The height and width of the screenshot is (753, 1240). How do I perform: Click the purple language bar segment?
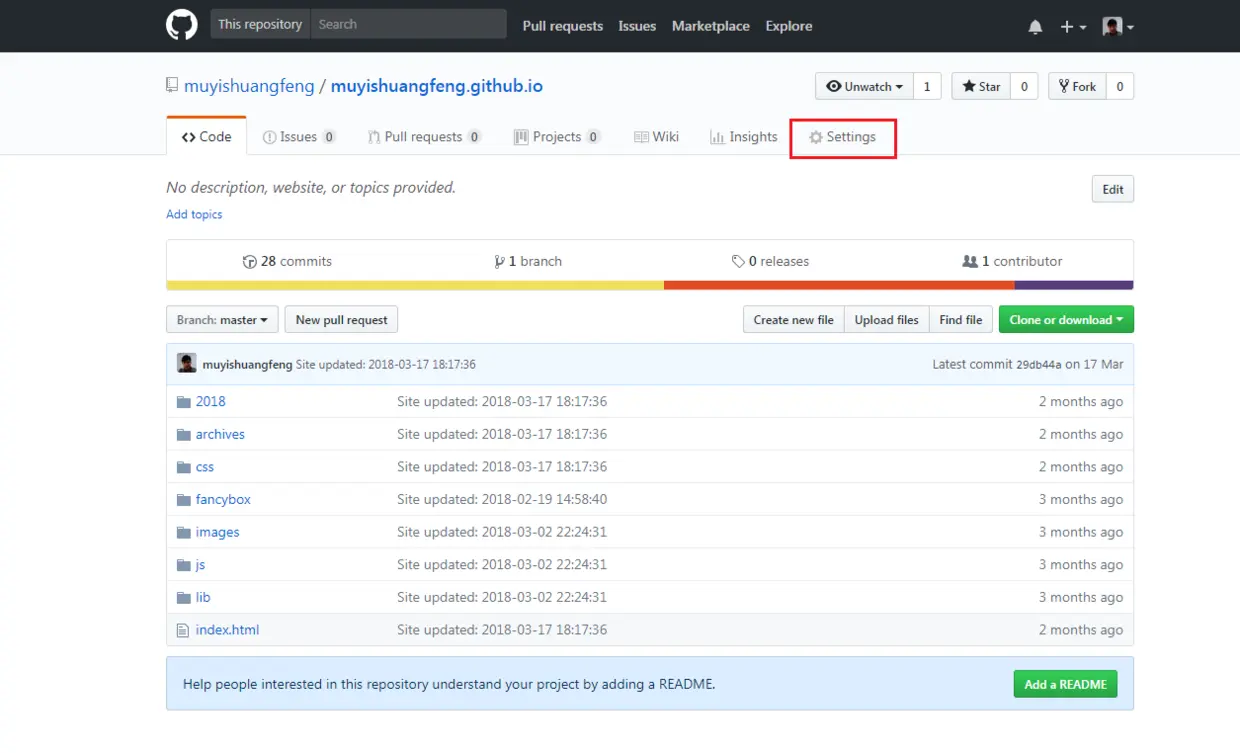coord(1074,285)
